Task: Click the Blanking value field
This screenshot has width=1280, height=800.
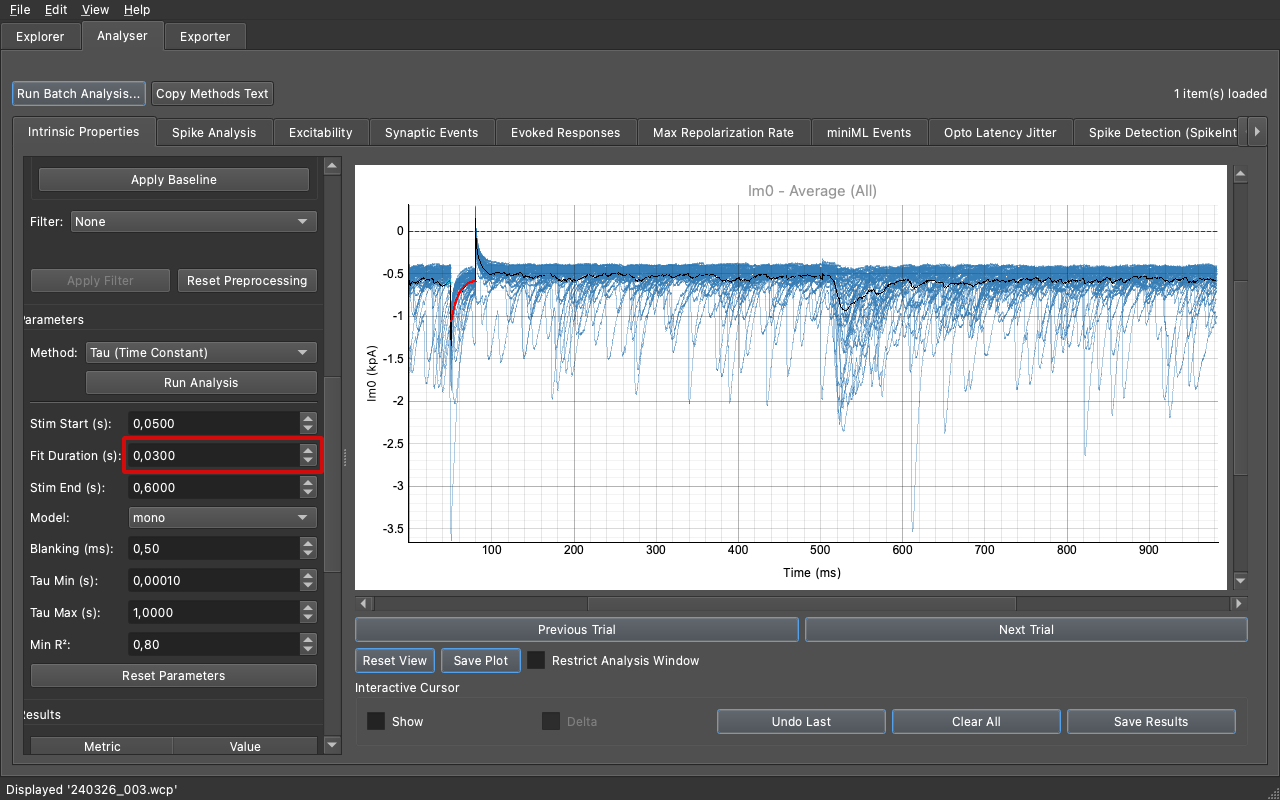Action: click(213, 549)
